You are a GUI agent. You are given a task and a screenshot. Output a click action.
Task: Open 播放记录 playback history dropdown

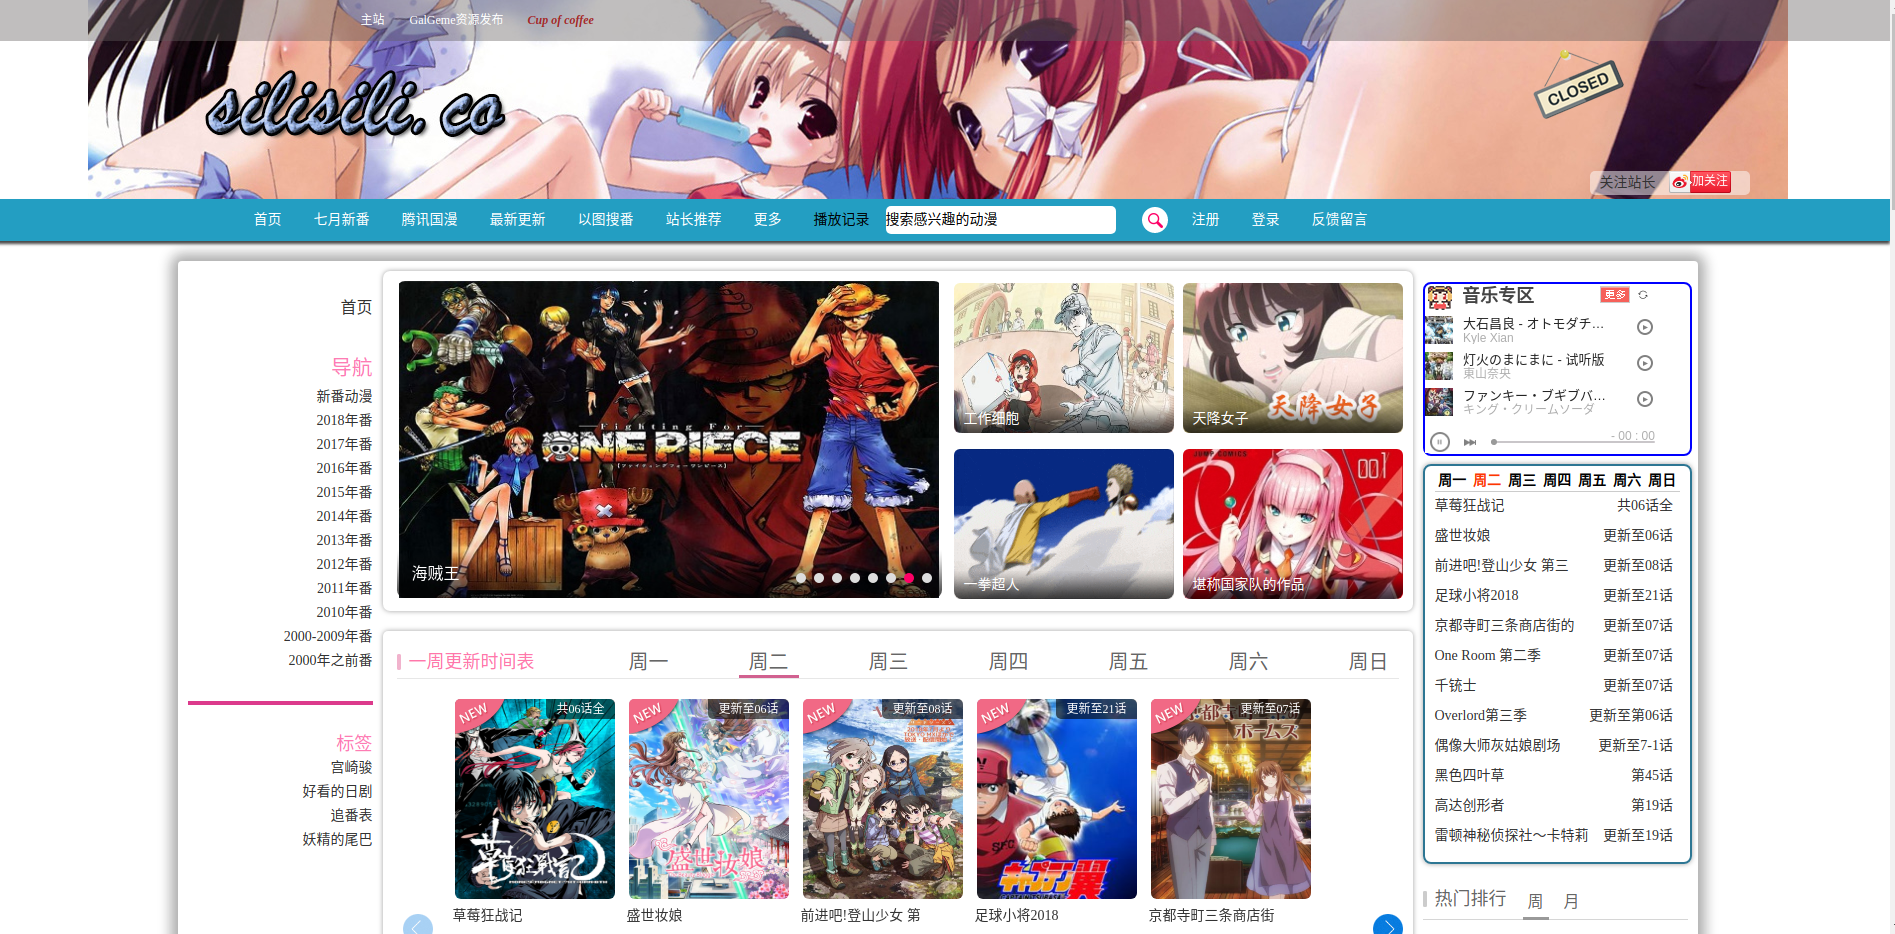pyautogui.click(x=841, y=220)
